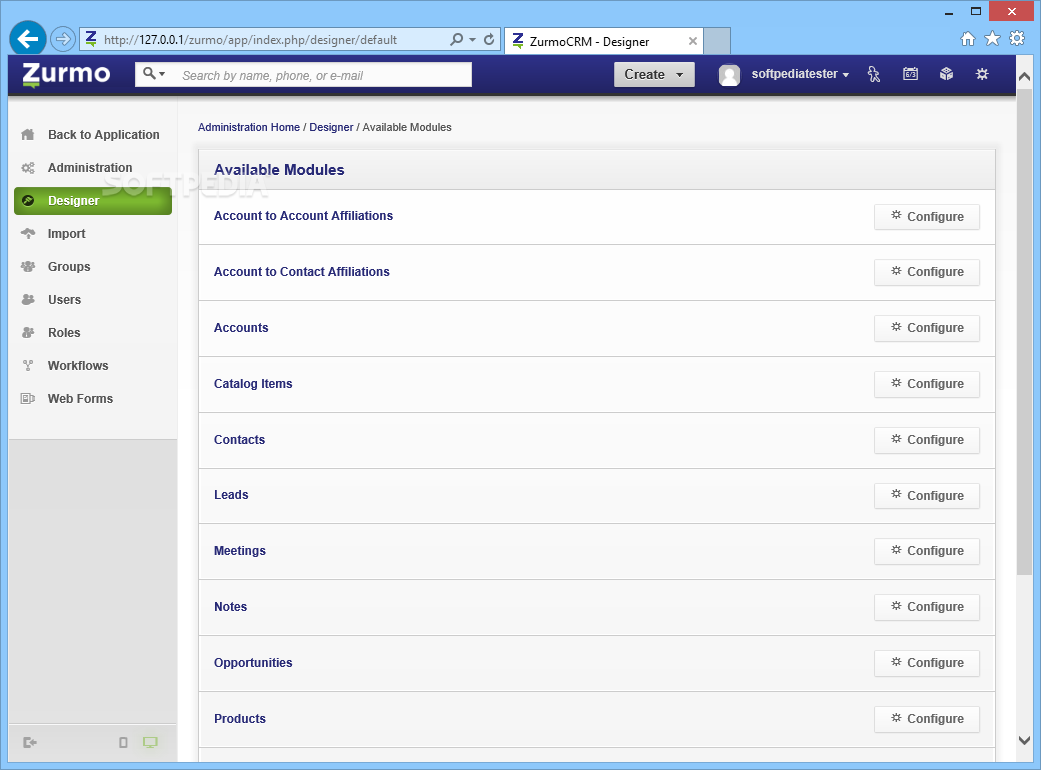
Task: Click the form icon beside Web Forms
Action: pyautogui.click(x=28, y=399)
